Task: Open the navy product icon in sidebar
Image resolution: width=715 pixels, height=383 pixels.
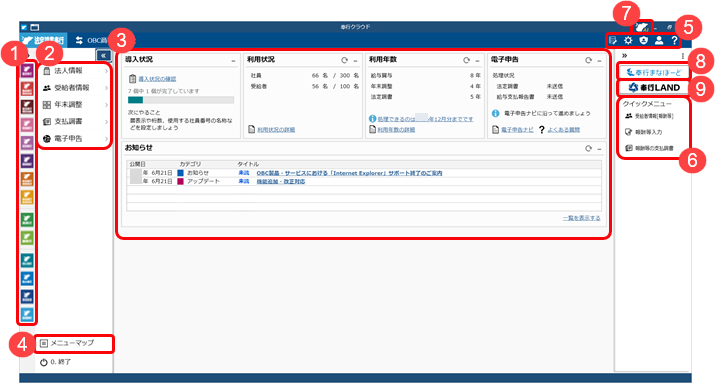Action: pos(27,296)
